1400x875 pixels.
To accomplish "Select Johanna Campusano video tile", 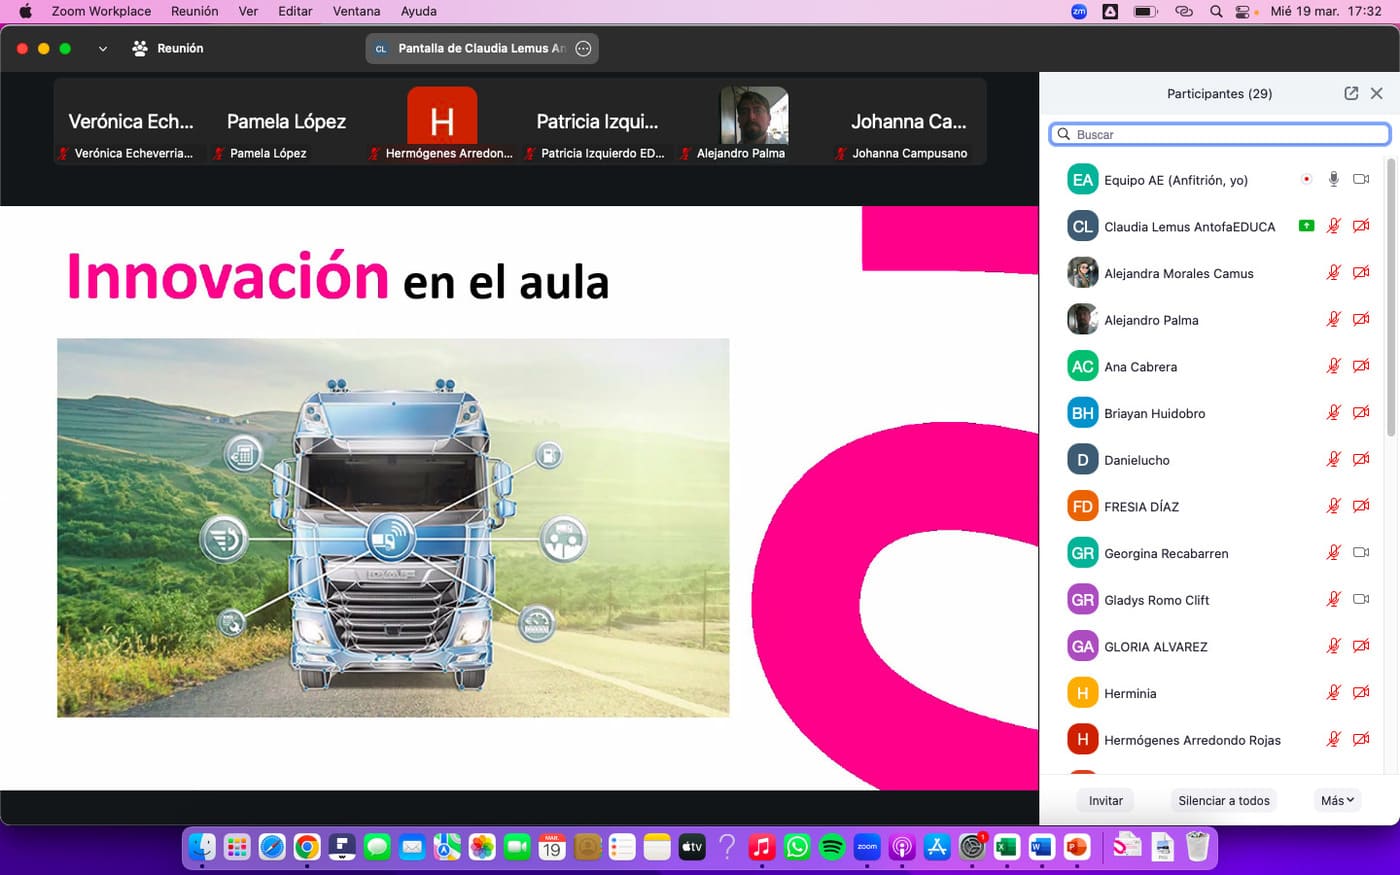I will (x=908, y=122).
